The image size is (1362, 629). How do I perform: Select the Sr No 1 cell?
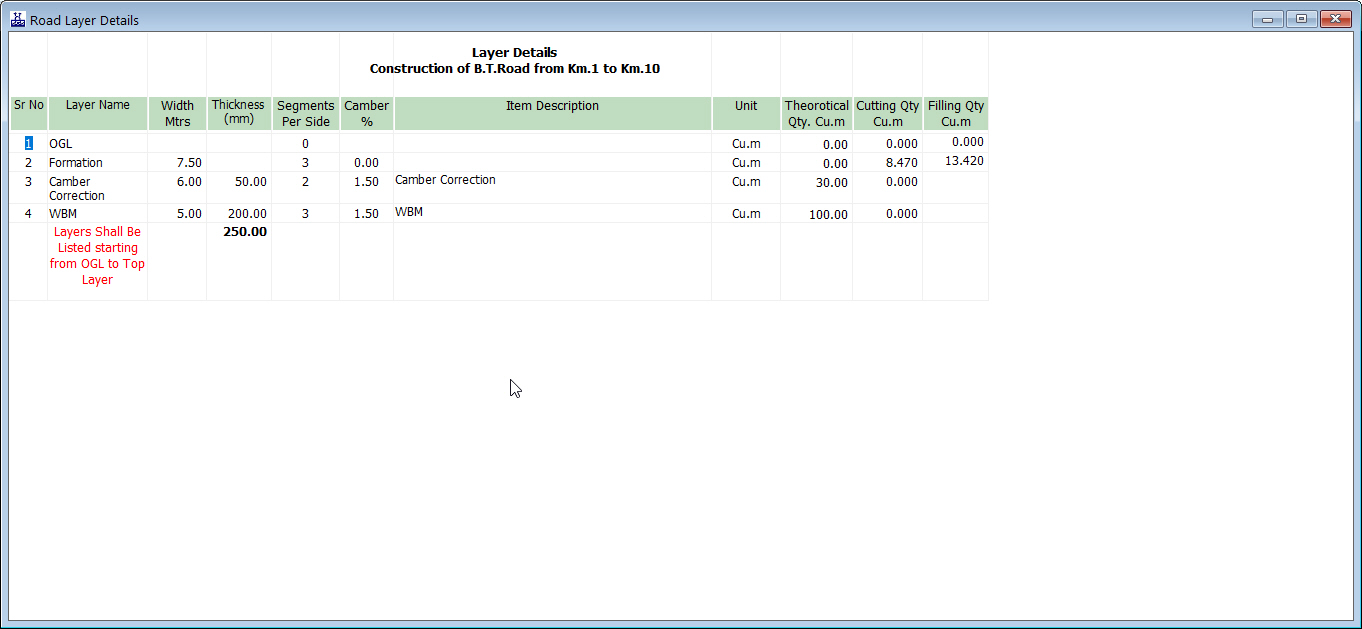[x=29, y=143]
